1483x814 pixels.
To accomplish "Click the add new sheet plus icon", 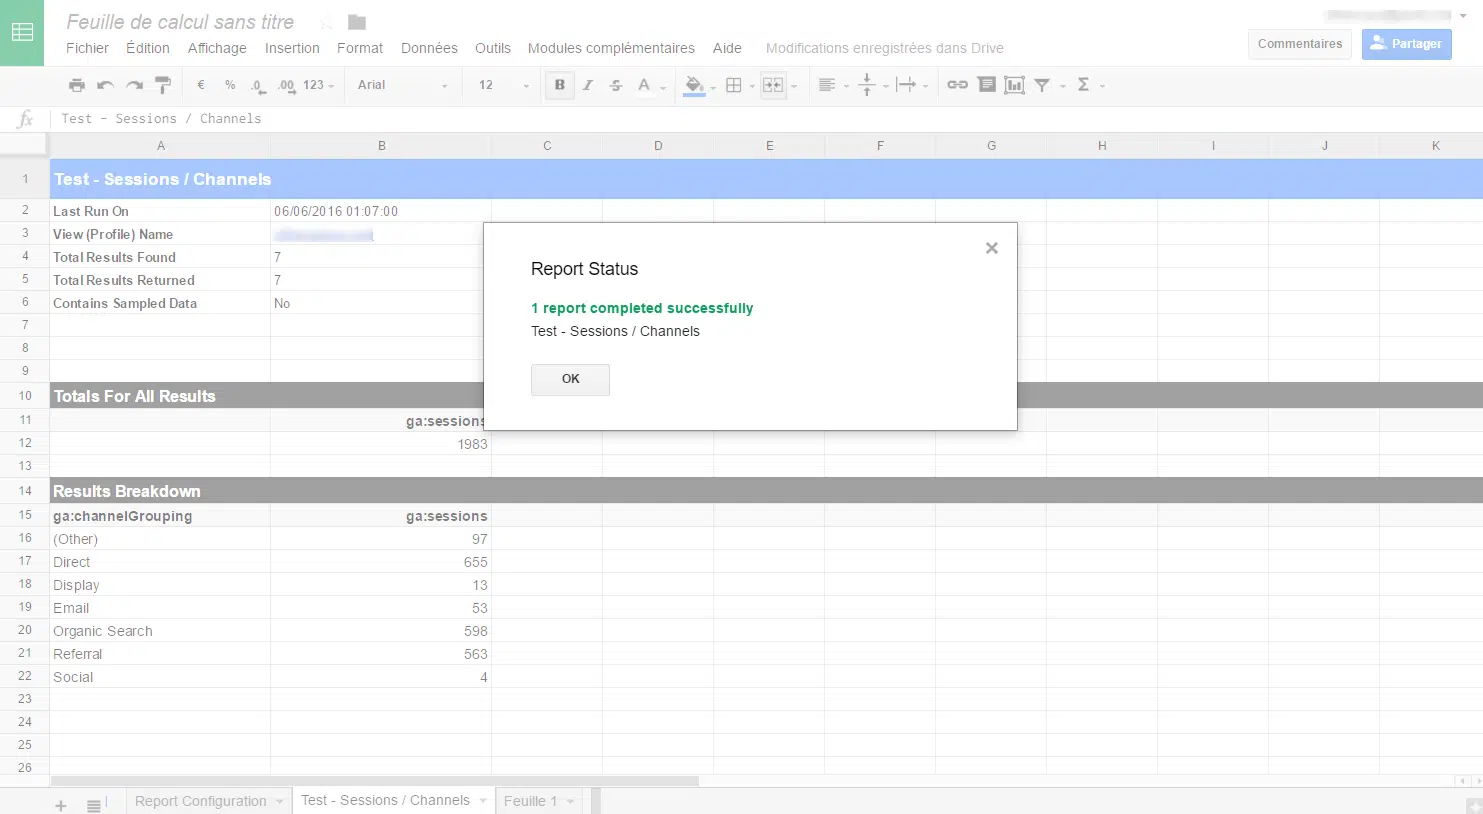I will [x=61, y=805].
